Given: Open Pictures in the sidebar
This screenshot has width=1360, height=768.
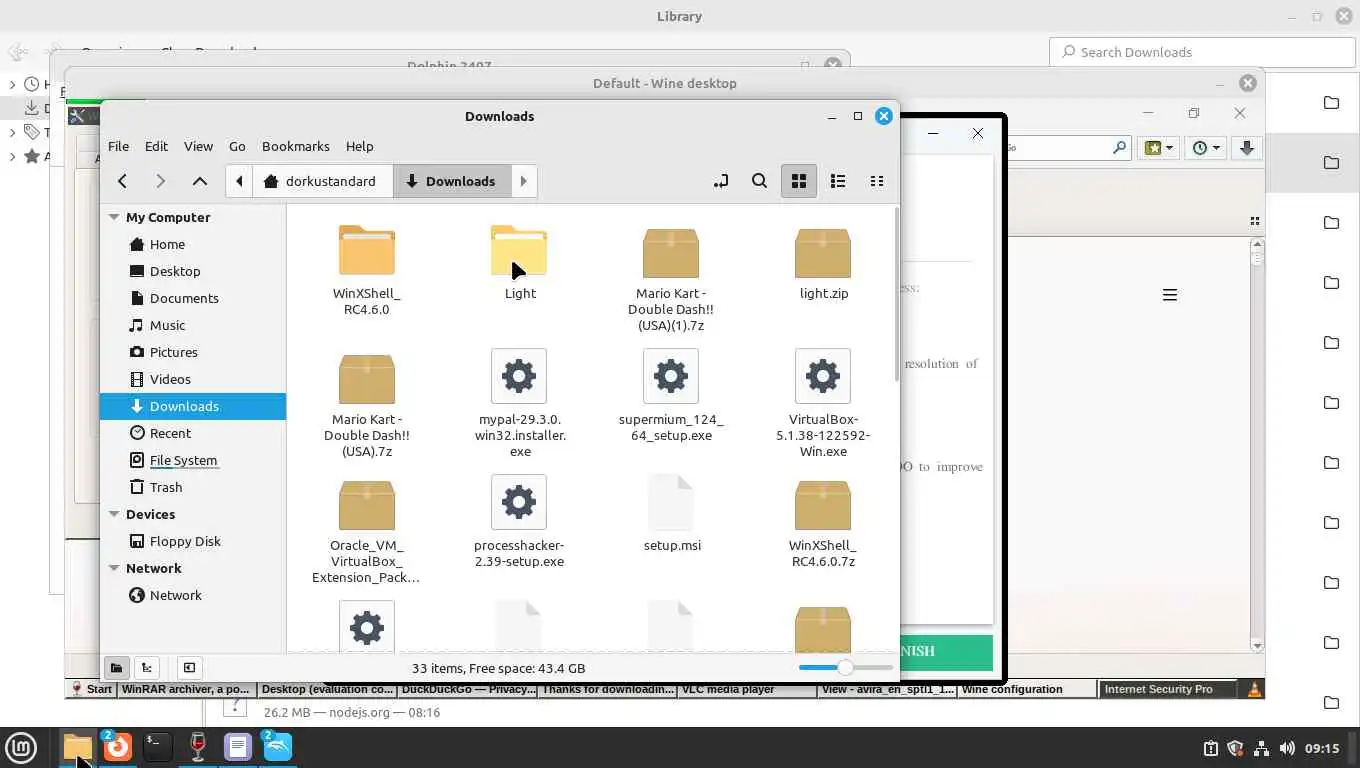Looking at the screenshot, I should tap(173, 352).
